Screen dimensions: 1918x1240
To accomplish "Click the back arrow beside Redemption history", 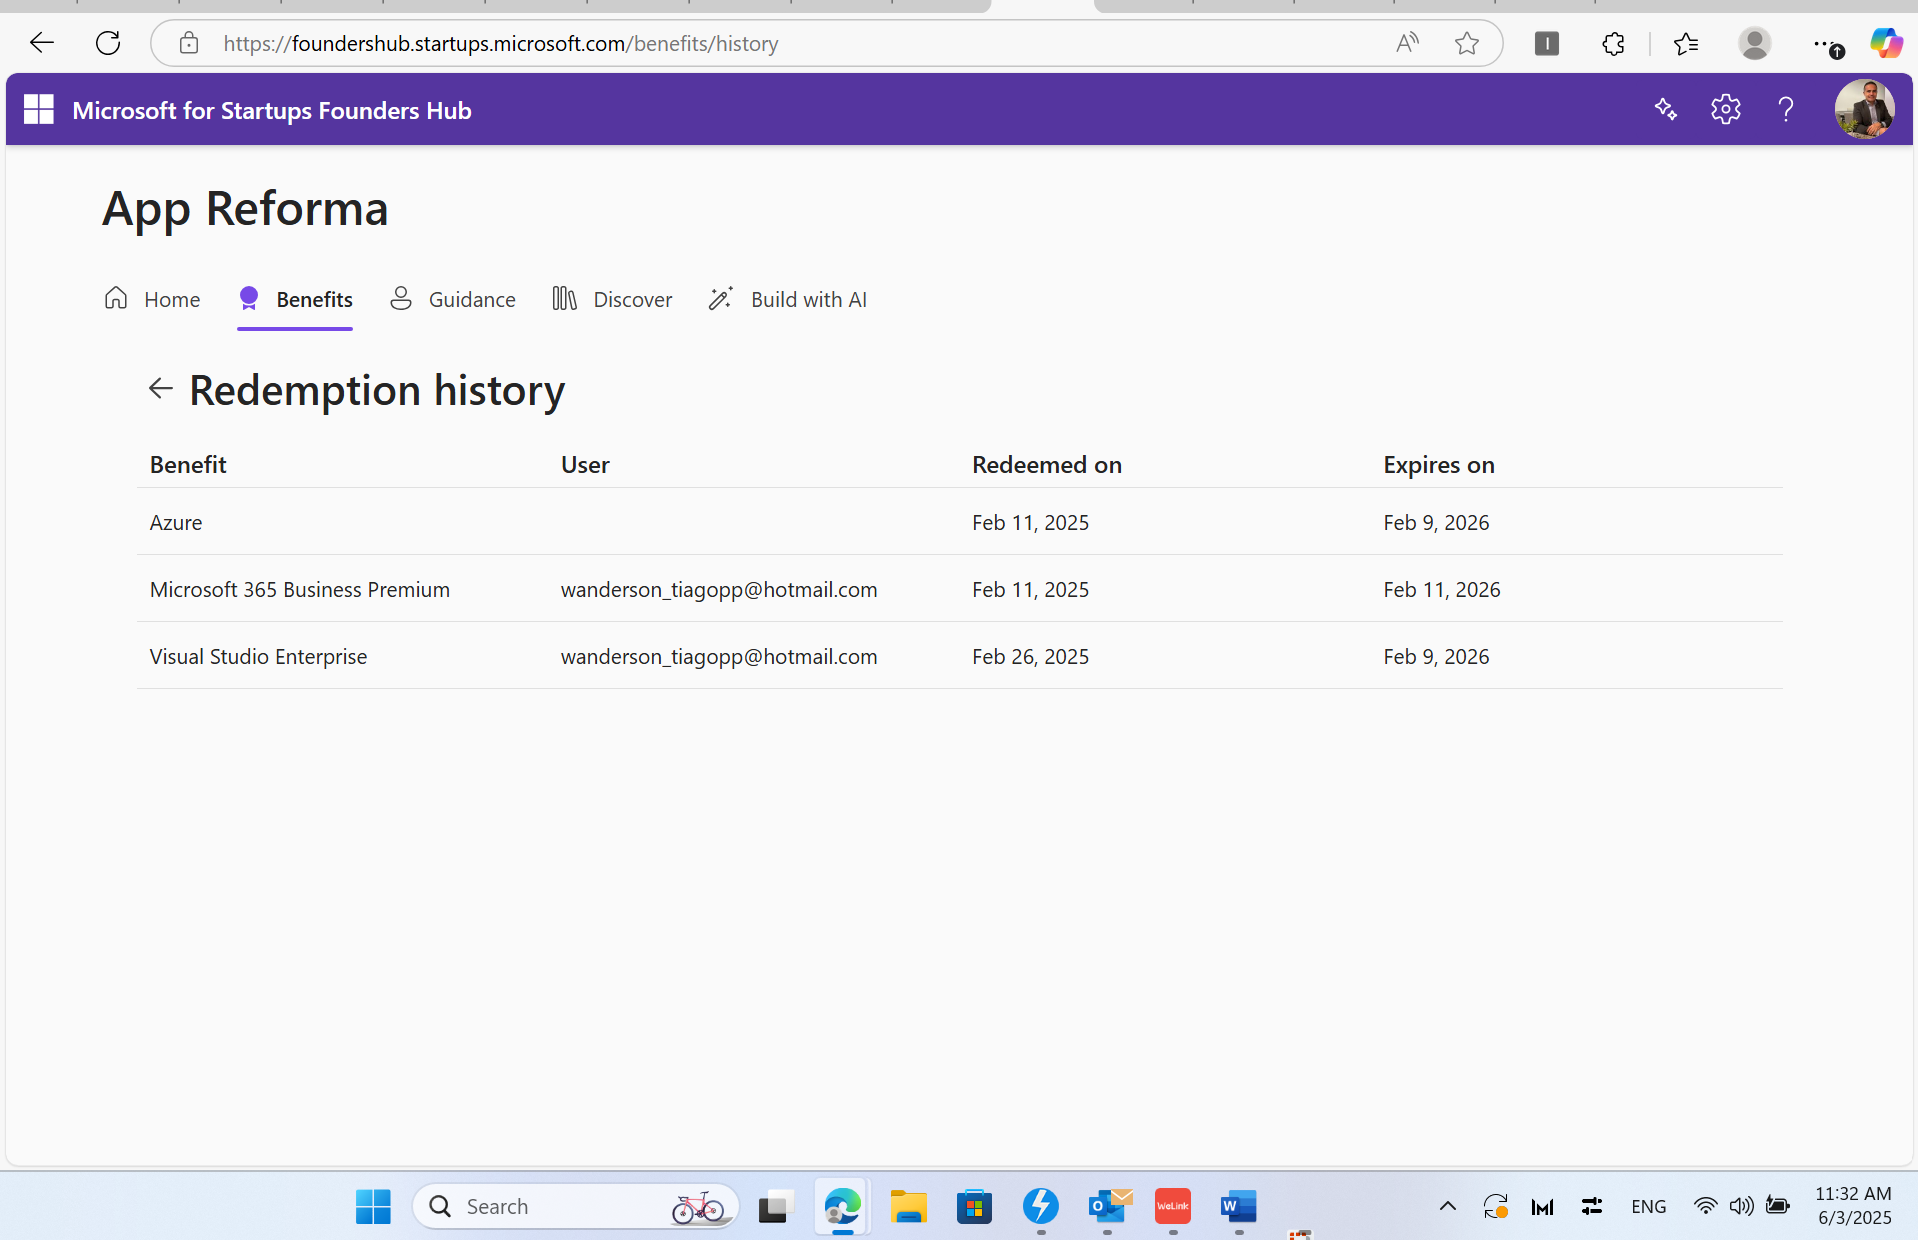I will click(x=160, y=388).
